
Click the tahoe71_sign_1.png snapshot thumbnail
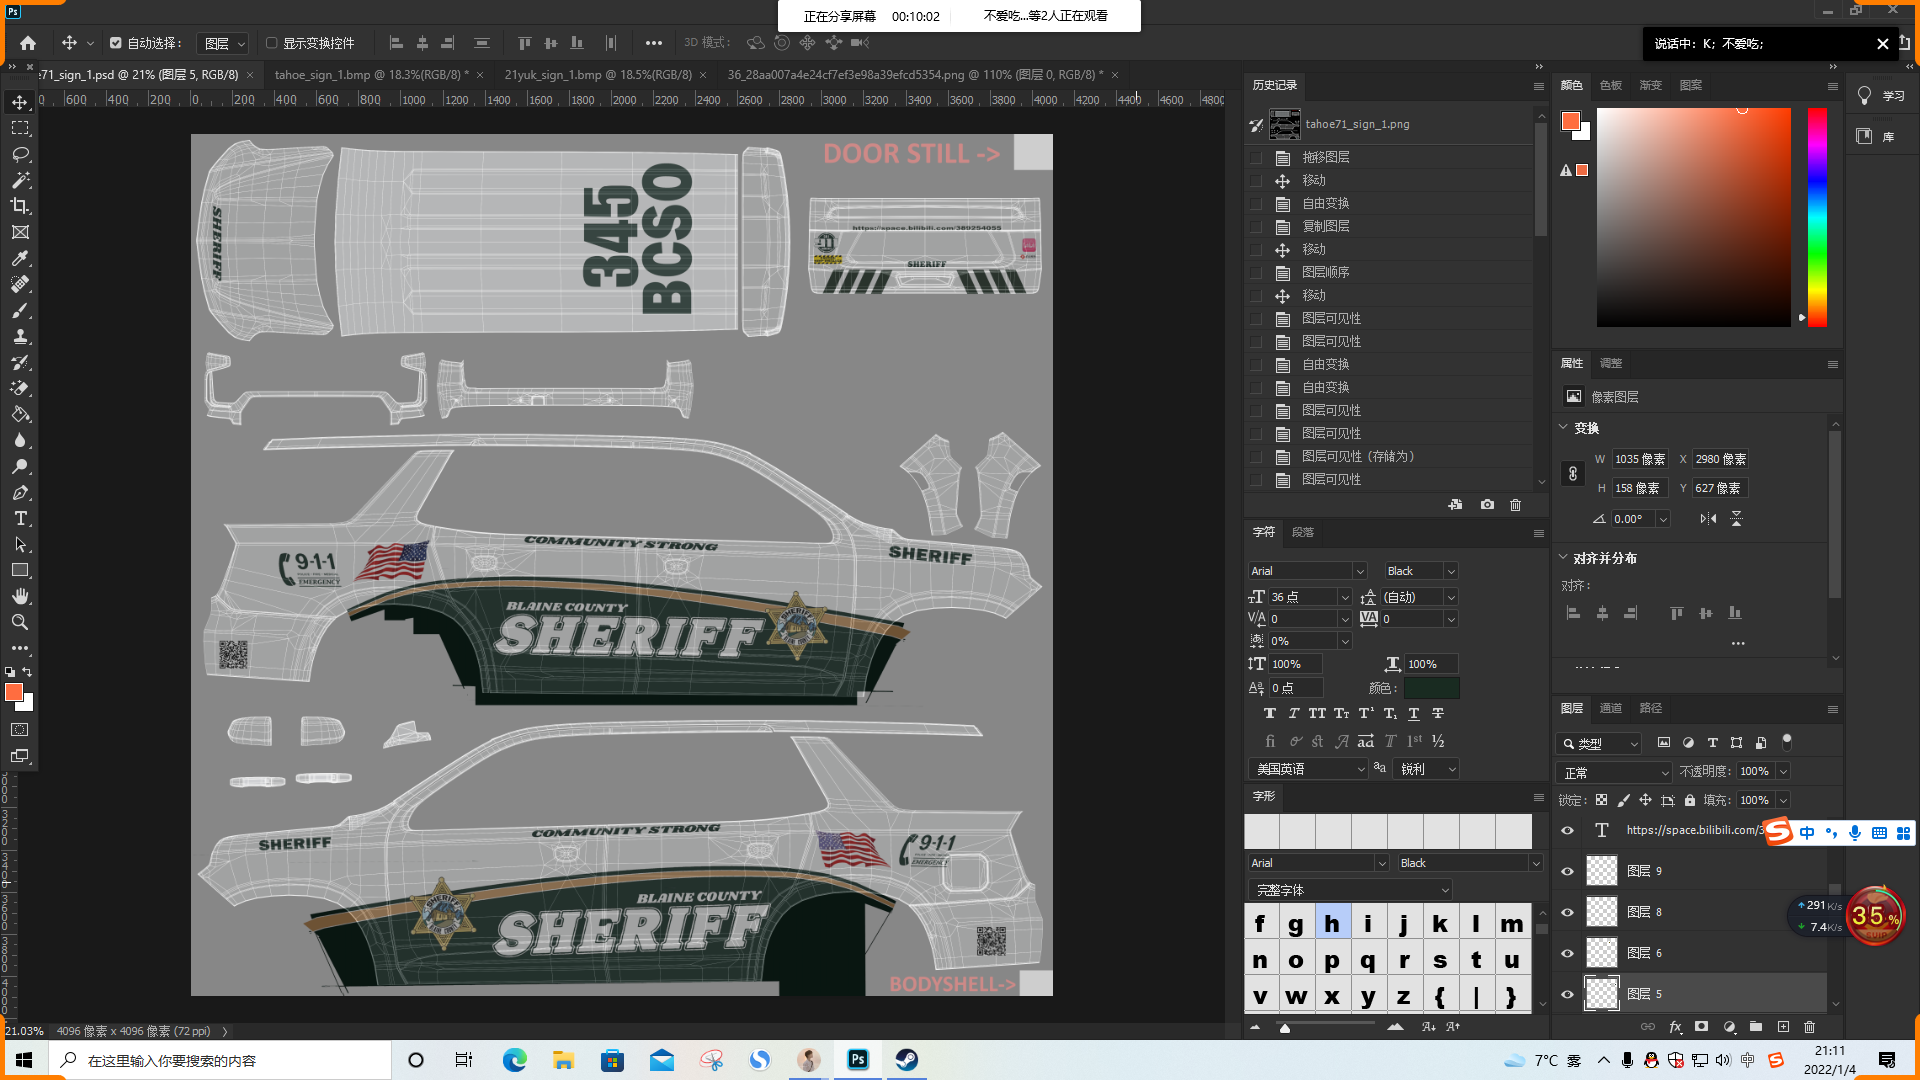click(x=1285, y=124)
